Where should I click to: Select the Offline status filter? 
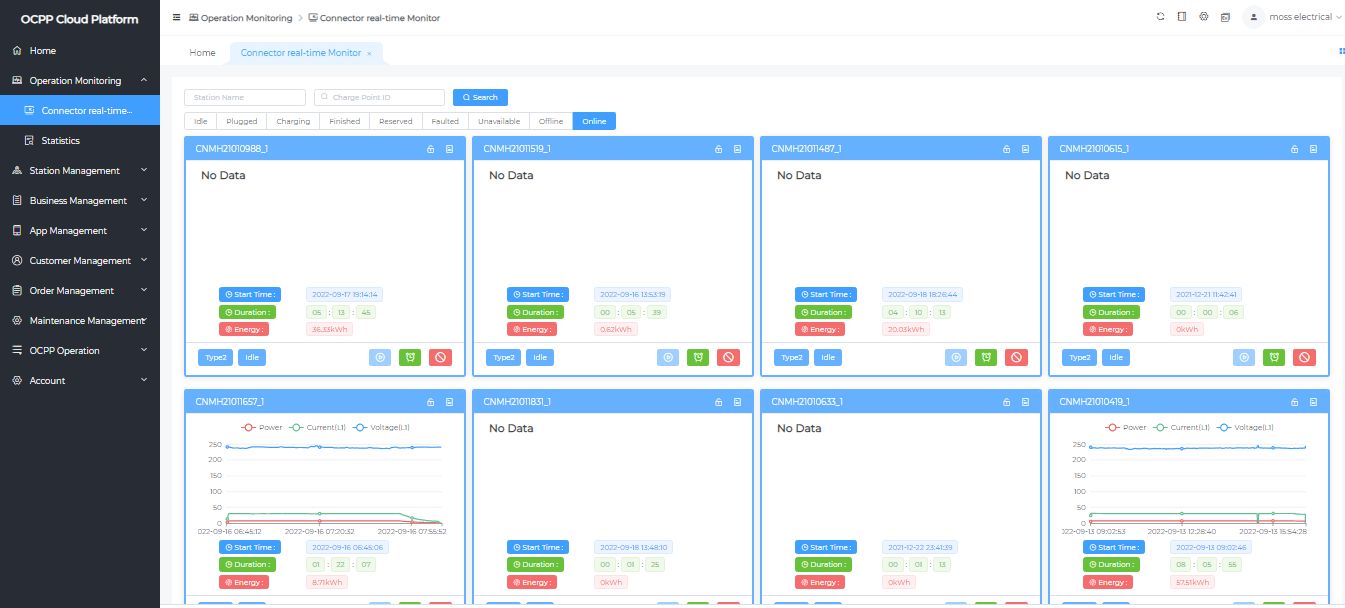click(x=551, y=121)
